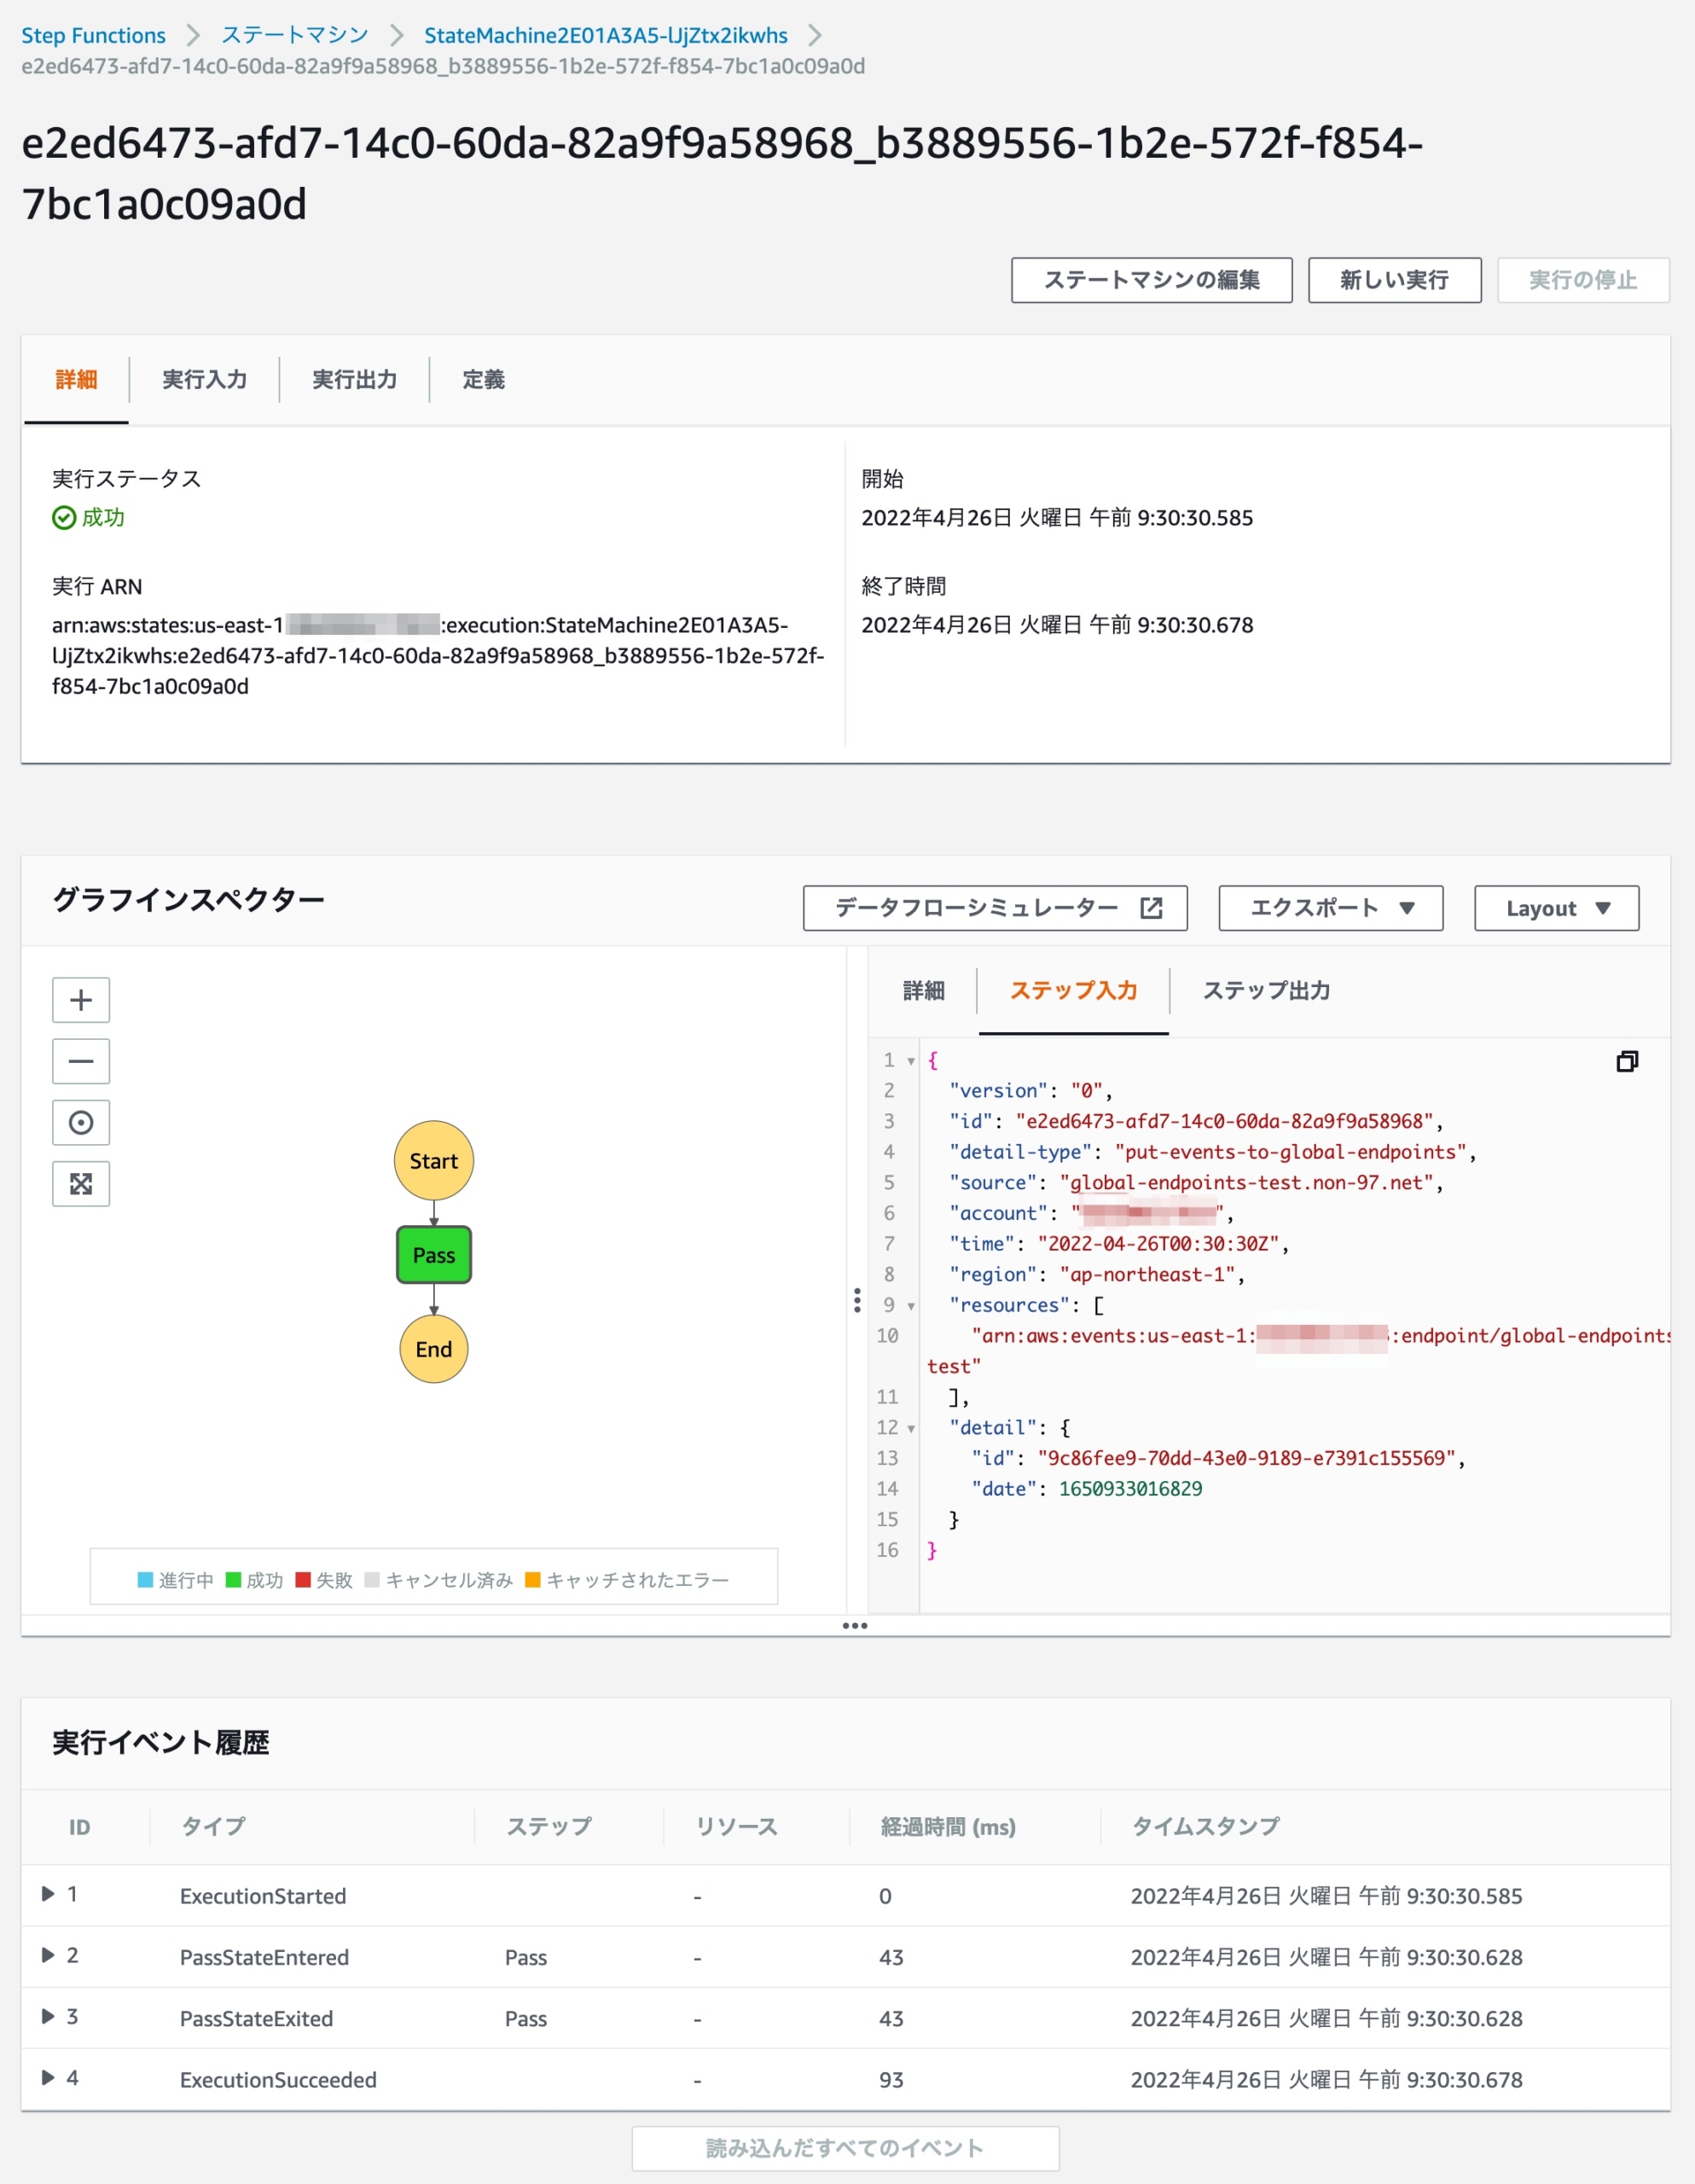Screen dimensions: 1695x2184
Task: Click JSON date value 1650933016829
Action: pos(1130,1489)
